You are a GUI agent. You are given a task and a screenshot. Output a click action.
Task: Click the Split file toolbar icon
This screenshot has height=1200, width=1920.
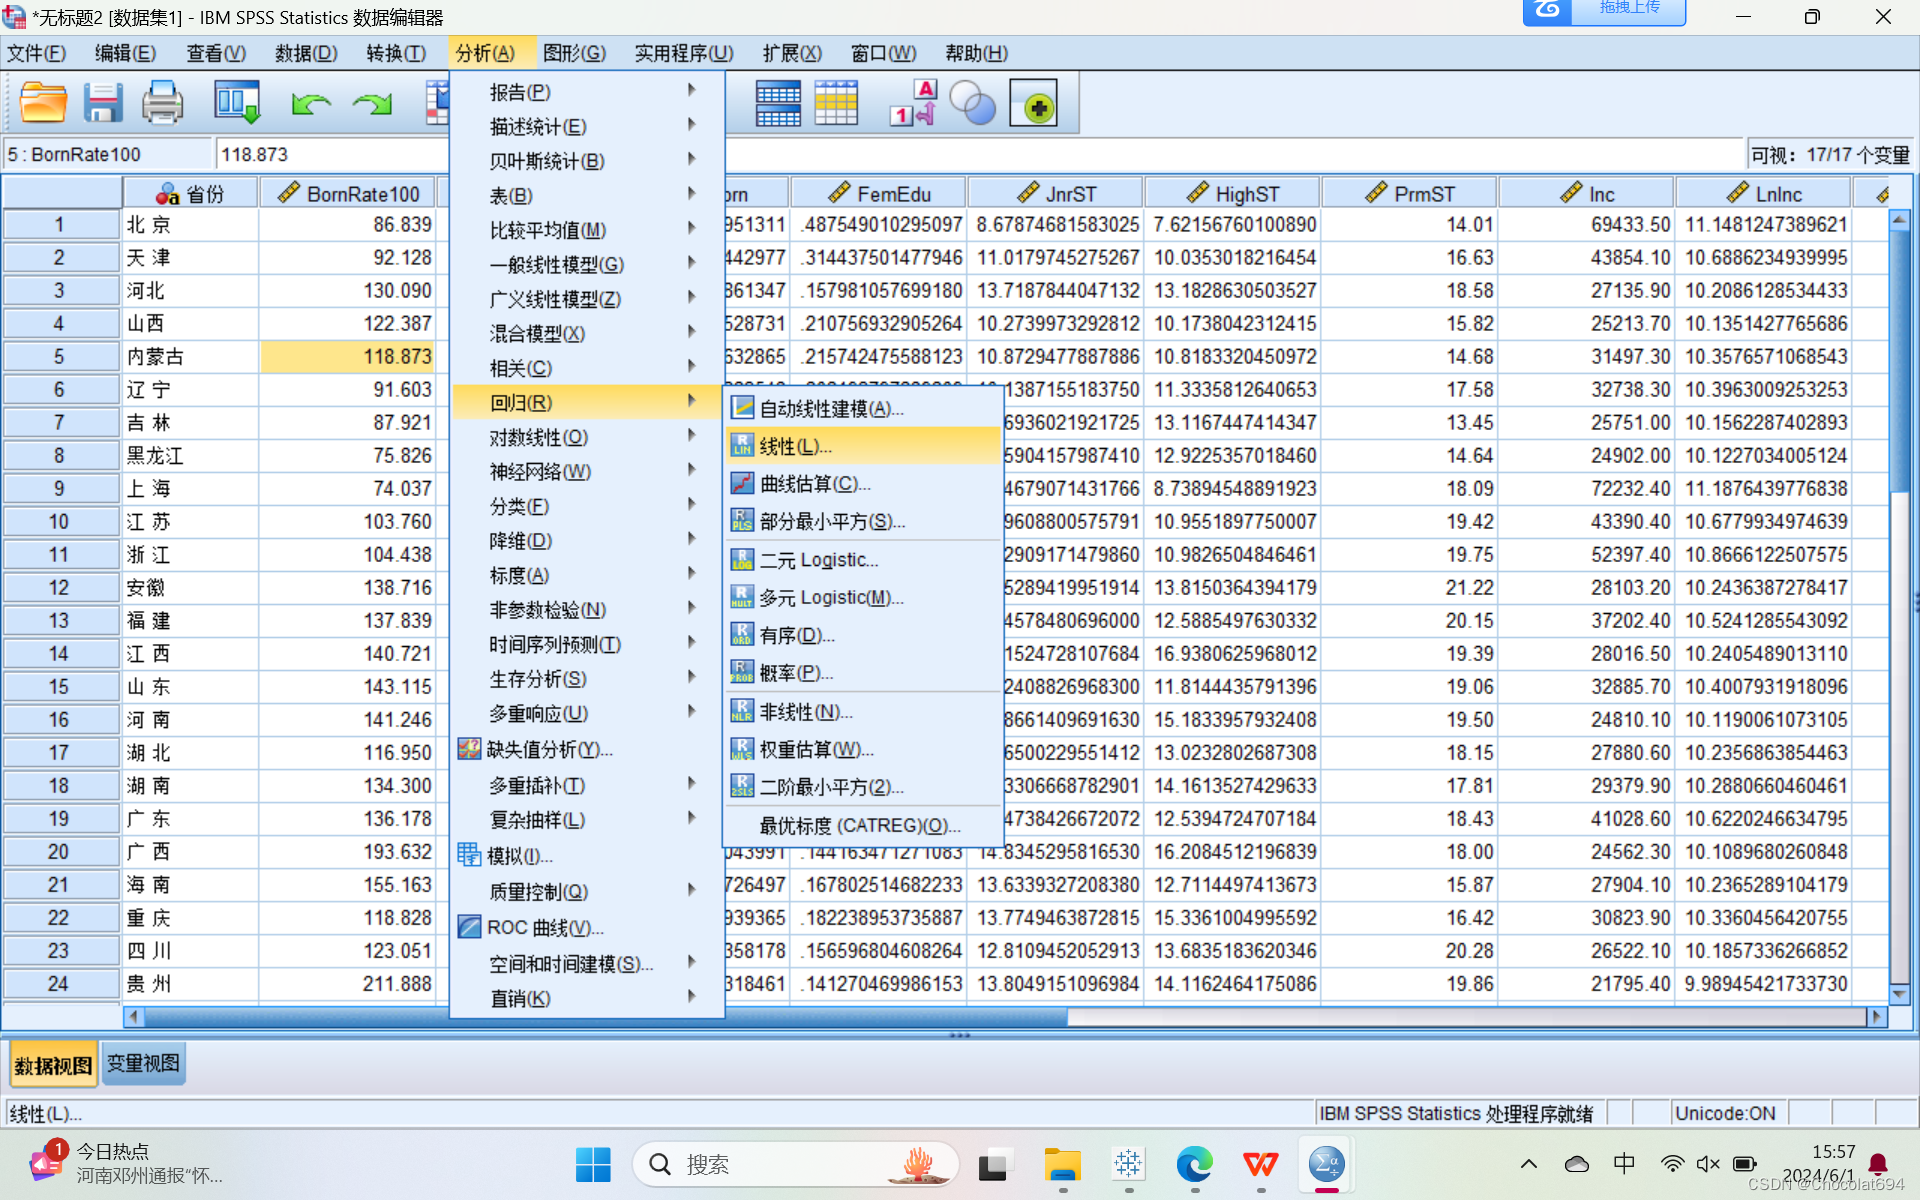(778, 103)
